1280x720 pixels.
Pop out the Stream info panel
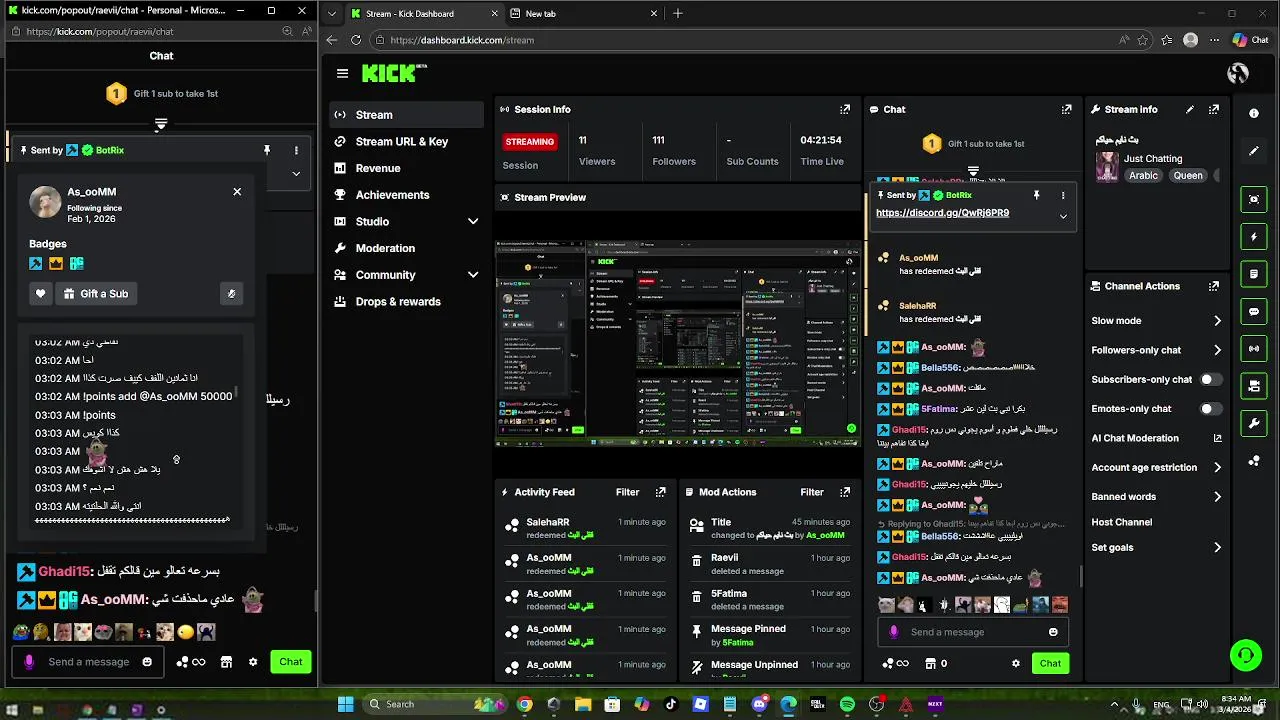click(1214, 109)
